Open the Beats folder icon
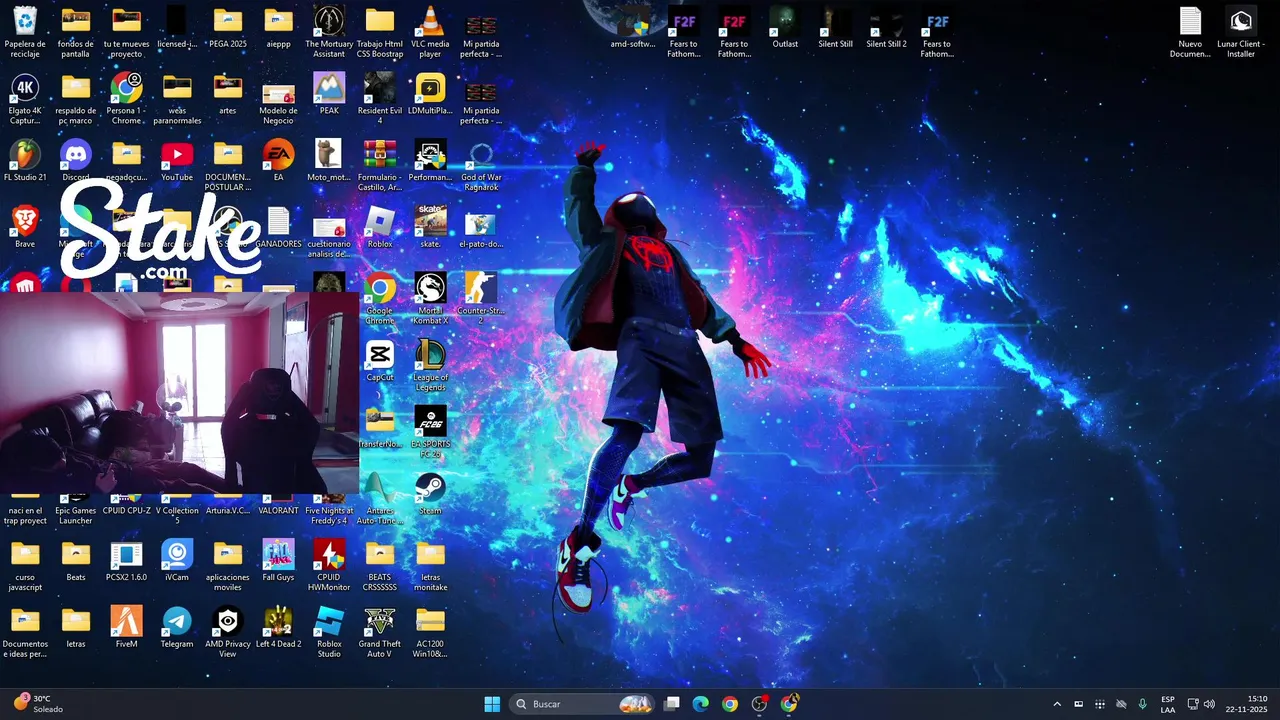 (x=76, y=560)
